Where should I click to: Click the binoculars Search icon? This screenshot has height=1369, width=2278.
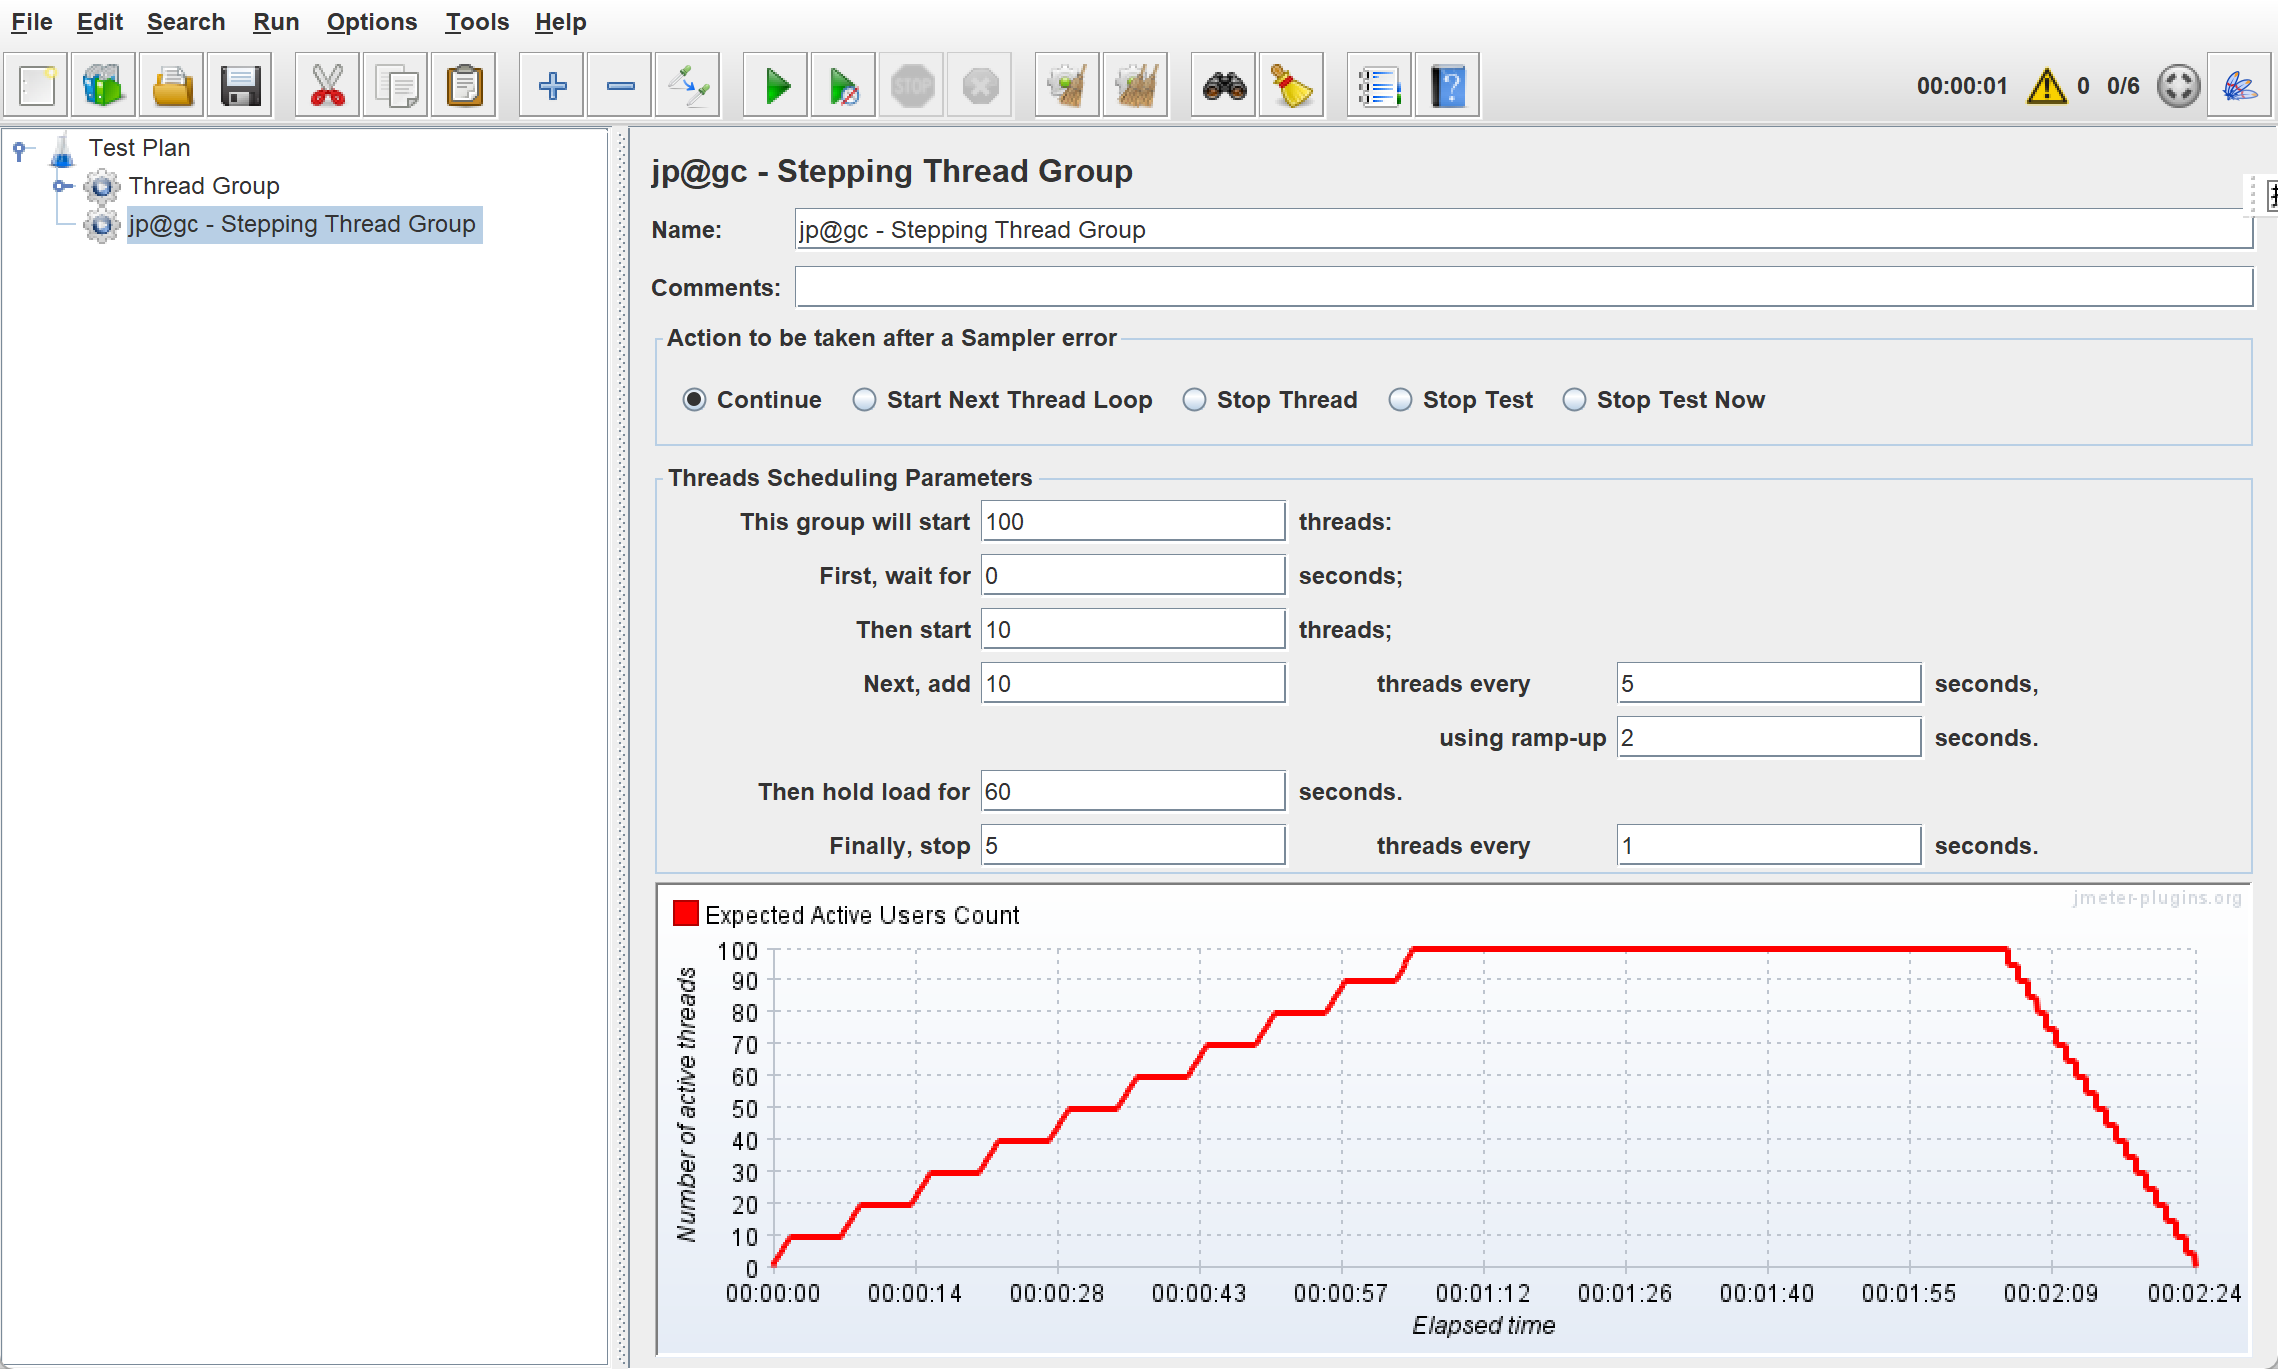point(1224,87)
